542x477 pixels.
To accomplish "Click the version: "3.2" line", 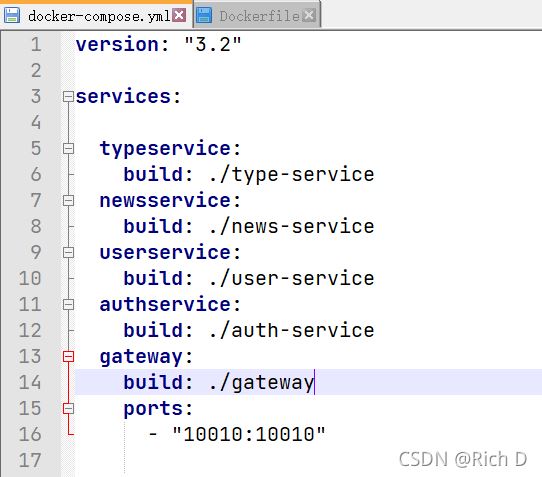I will (158, 44).
